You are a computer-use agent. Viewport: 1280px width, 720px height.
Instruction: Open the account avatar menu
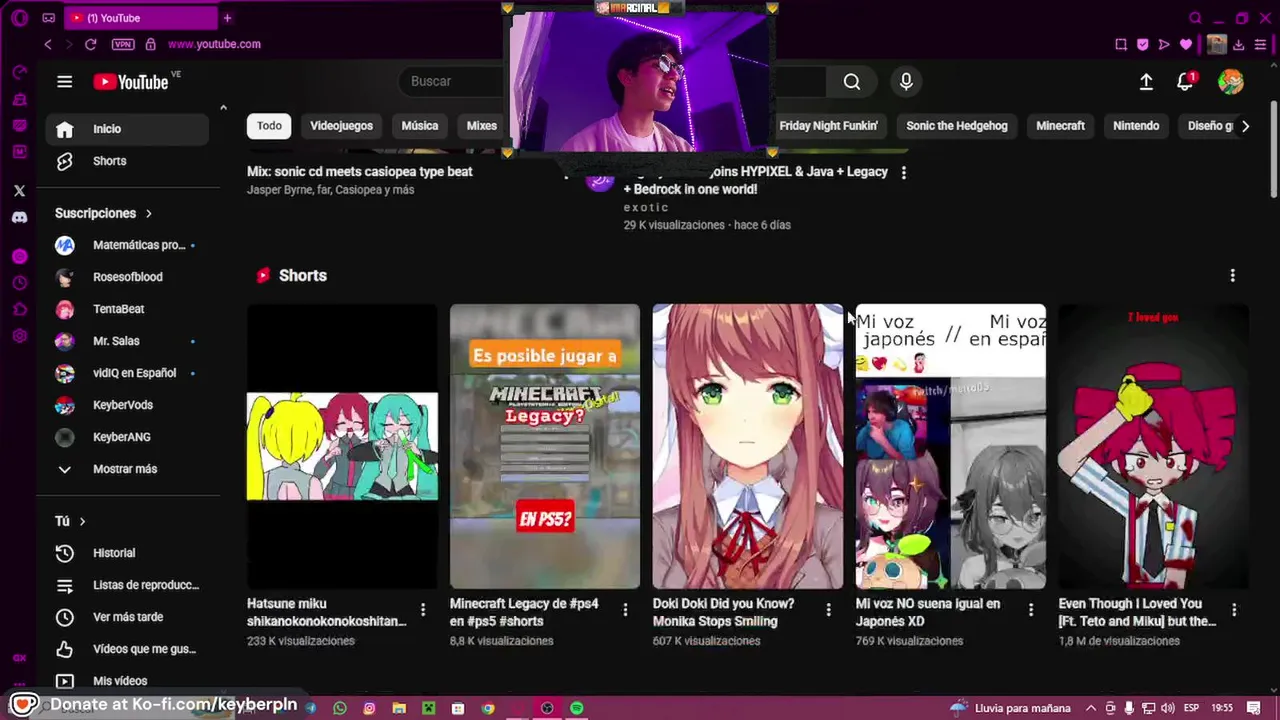pos(1231,82)
